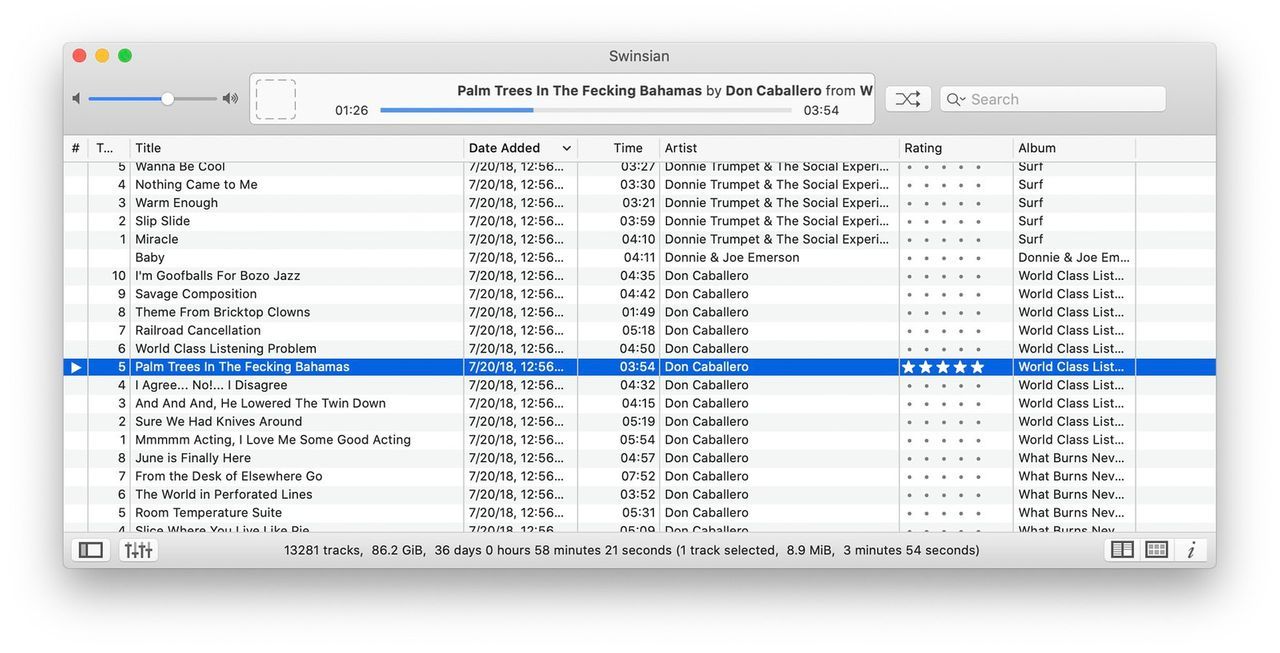Click the max volume speaker icon
This screenshot has height=653, width=1280.
tap(230, 98)
